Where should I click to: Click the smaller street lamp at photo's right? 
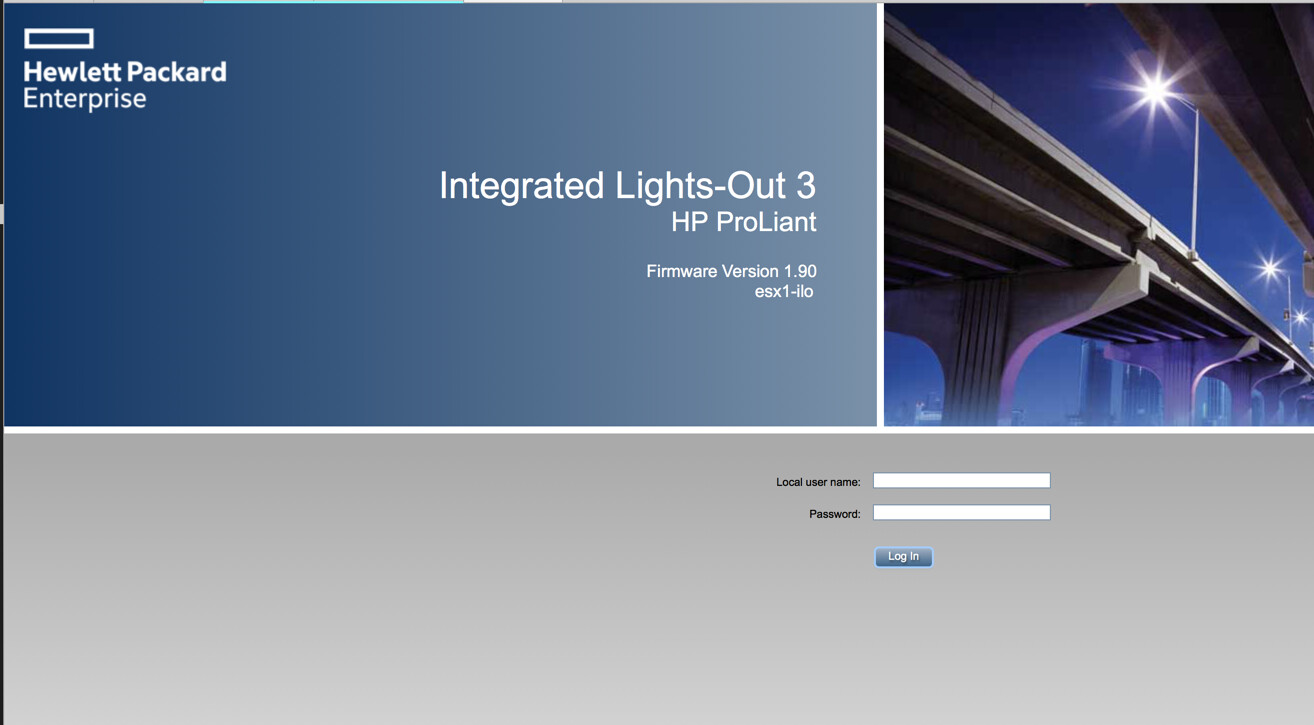[x=1271, y=268]
